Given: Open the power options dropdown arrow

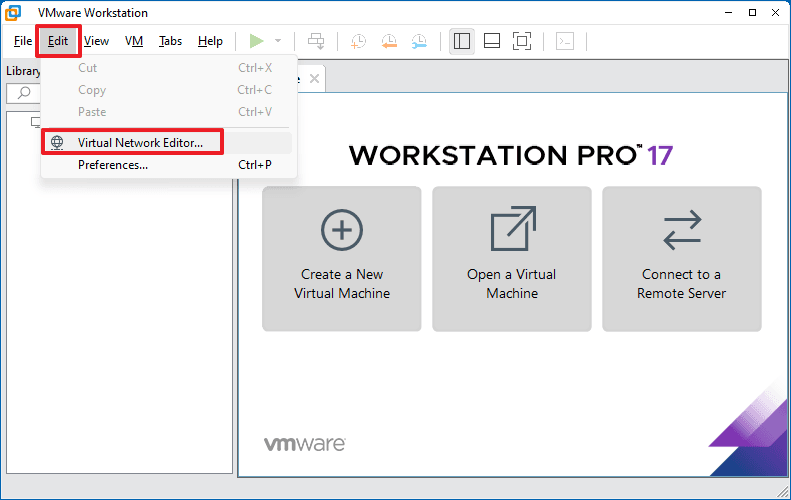Looking at the screenshot, I should point(278,41).
